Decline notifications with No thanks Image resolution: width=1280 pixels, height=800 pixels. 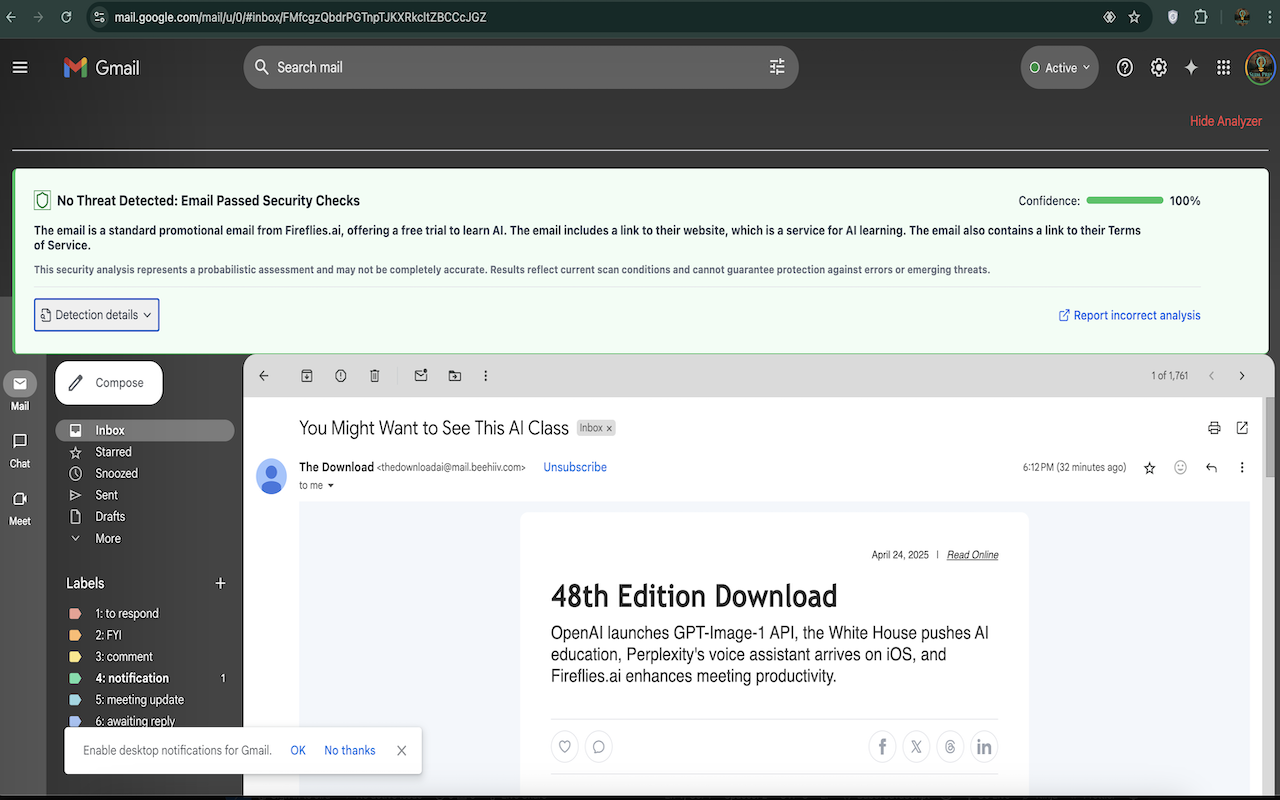(350, 750)
